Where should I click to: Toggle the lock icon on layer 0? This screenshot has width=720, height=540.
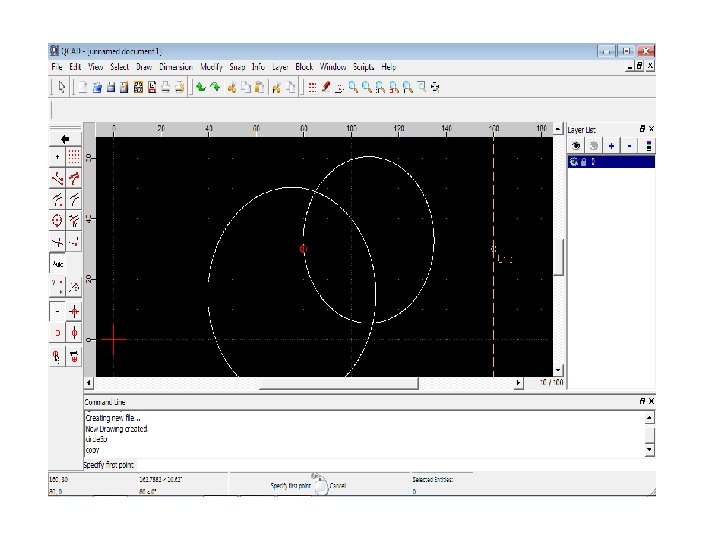click(x=584, y=162)
